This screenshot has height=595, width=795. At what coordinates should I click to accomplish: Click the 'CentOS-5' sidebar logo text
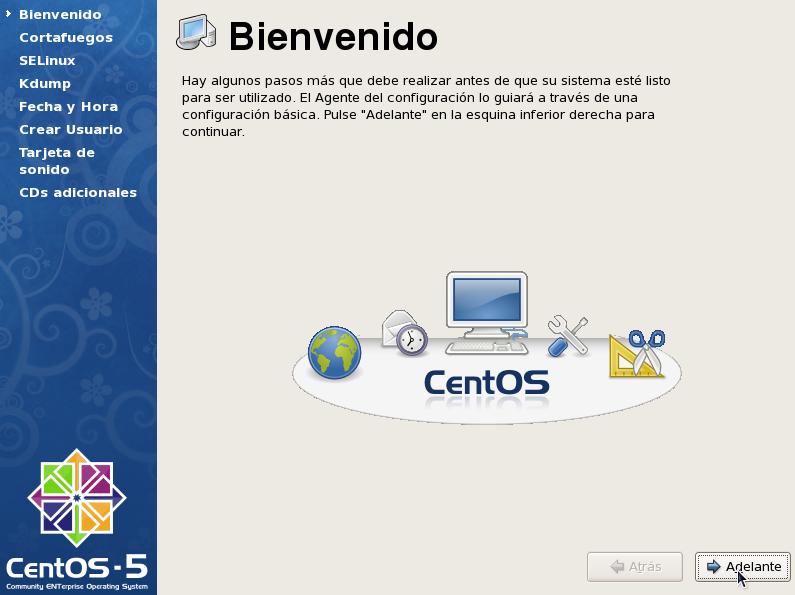[x=77, y=567]
